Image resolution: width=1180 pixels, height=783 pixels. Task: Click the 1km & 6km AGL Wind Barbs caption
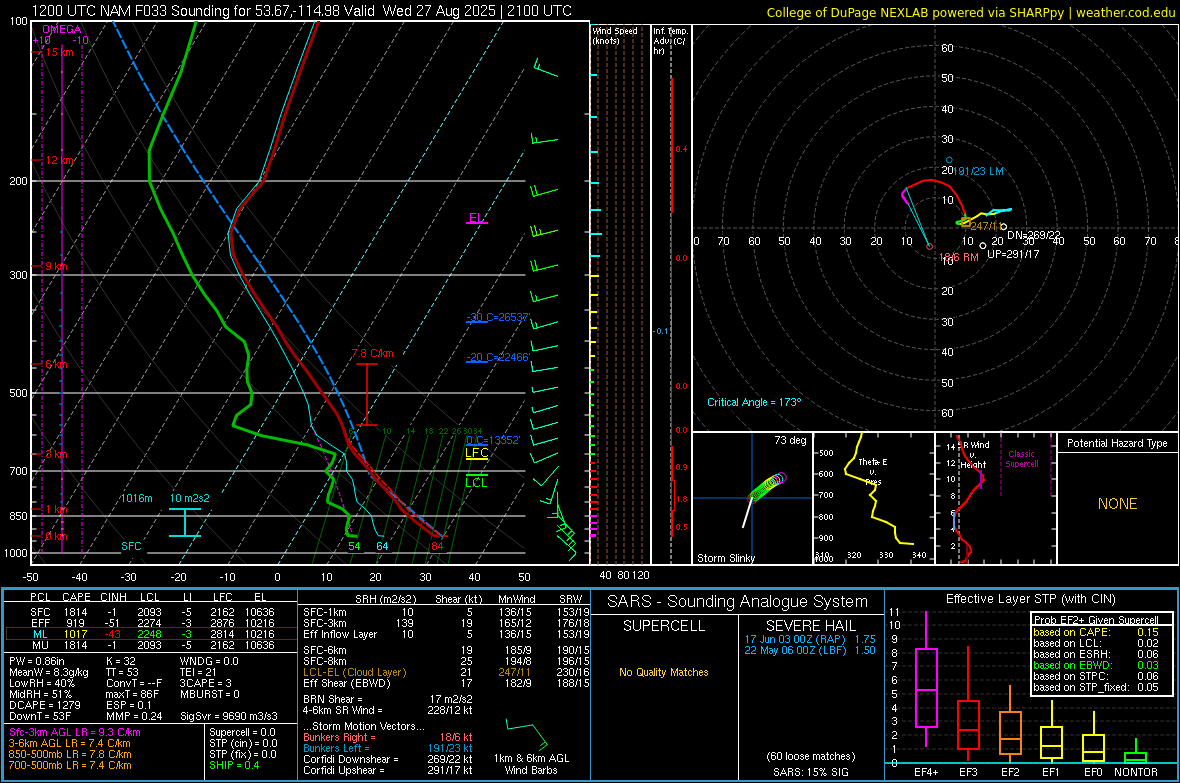[531, 764]
